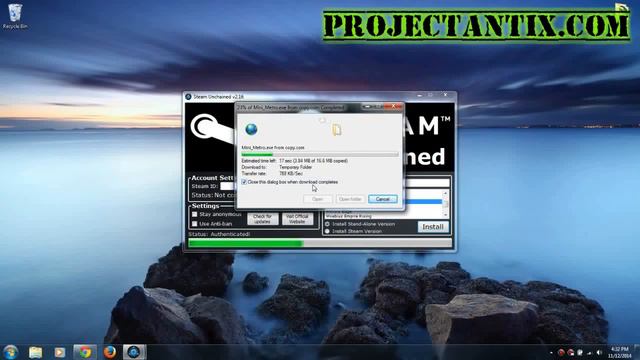640x360 pixels.
Task: Click the volume speaker tray icon
Action: pyautogui.click(x=599, y=352)
